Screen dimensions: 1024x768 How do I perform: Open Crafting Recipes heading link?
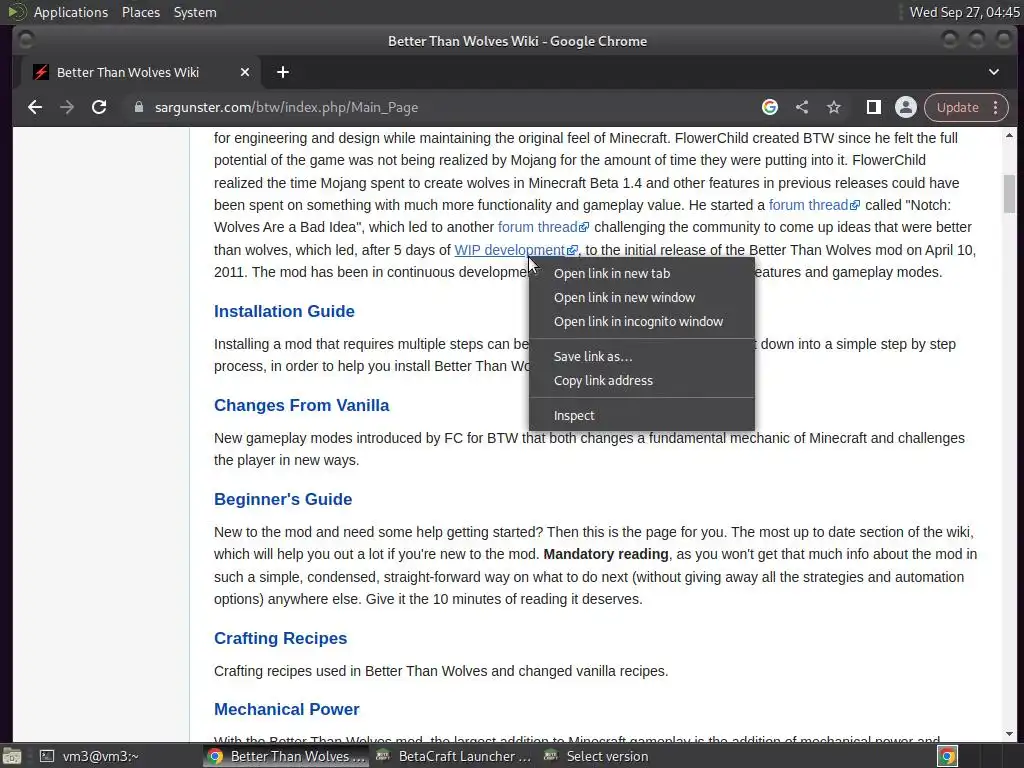point(280,639)
